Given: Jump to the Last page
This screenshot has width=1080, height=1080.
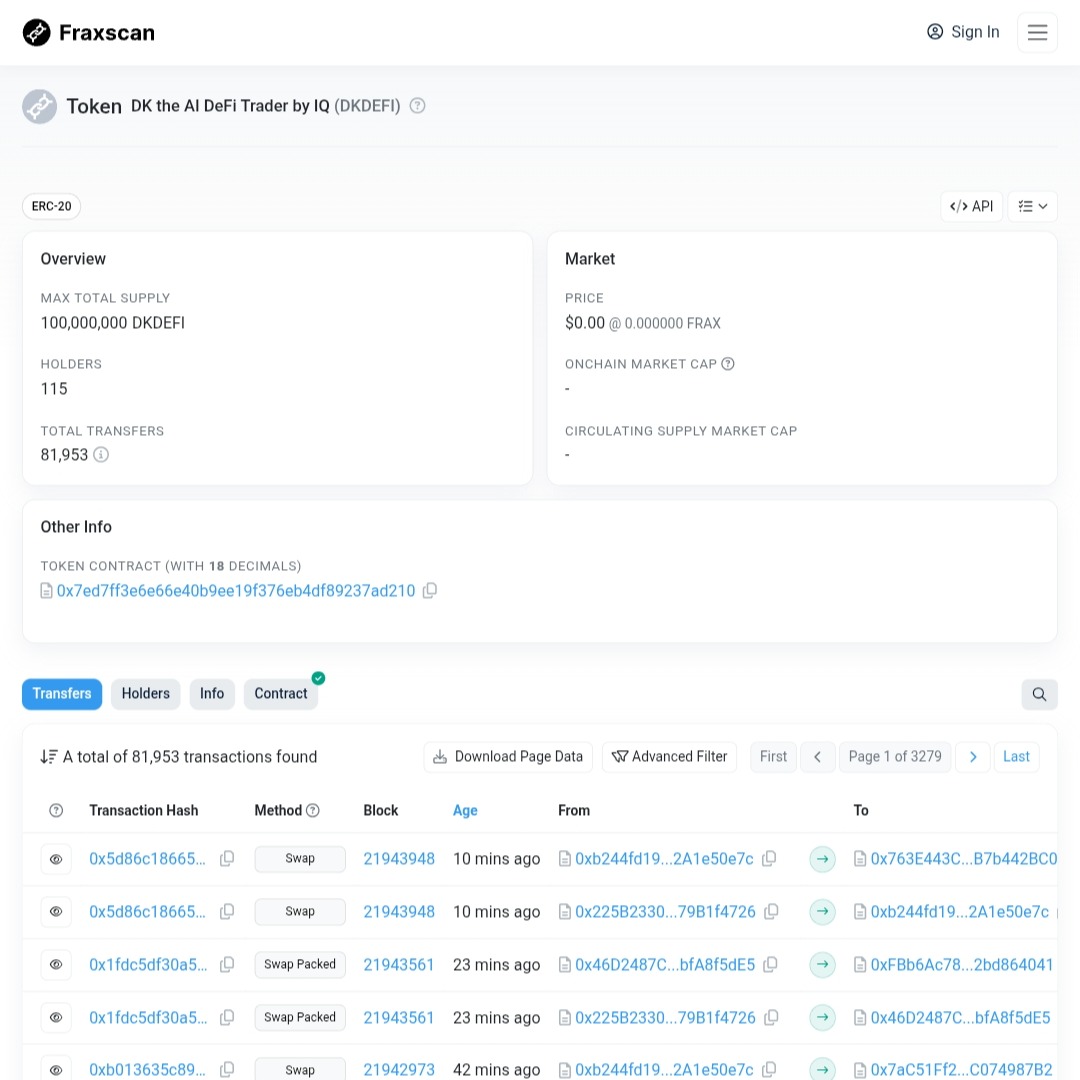Looking at the screenshot, I should (1016, 757).
